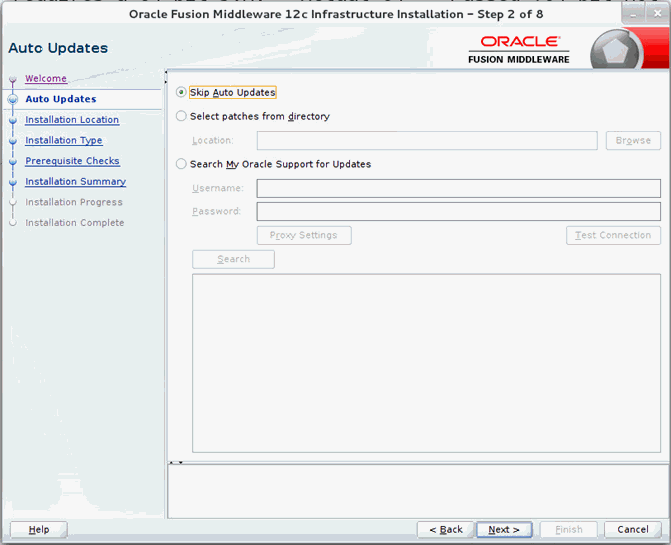The width and height of the screenshot is (671, 545).
Task: Click the Search button
Action: pos(233,259)
